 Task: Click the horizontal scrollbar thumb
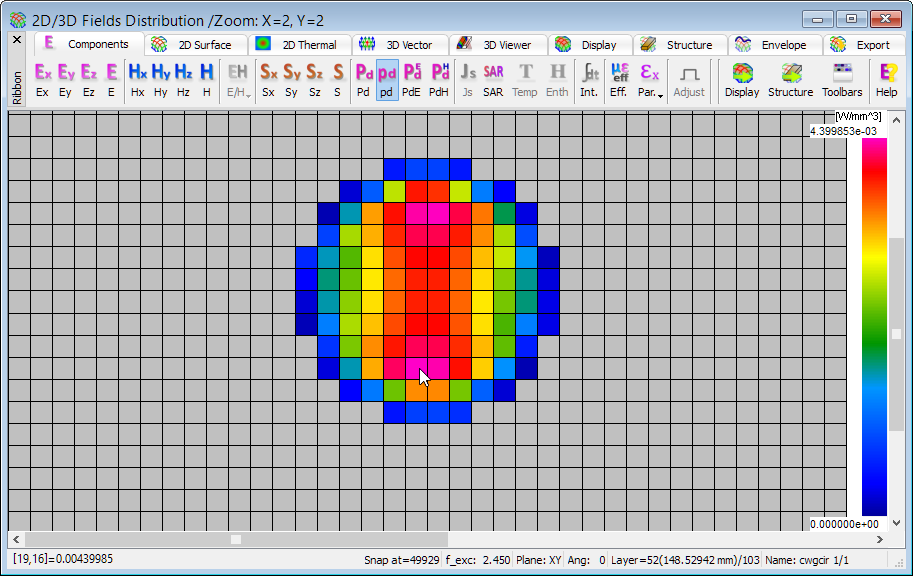click(236, 539)
